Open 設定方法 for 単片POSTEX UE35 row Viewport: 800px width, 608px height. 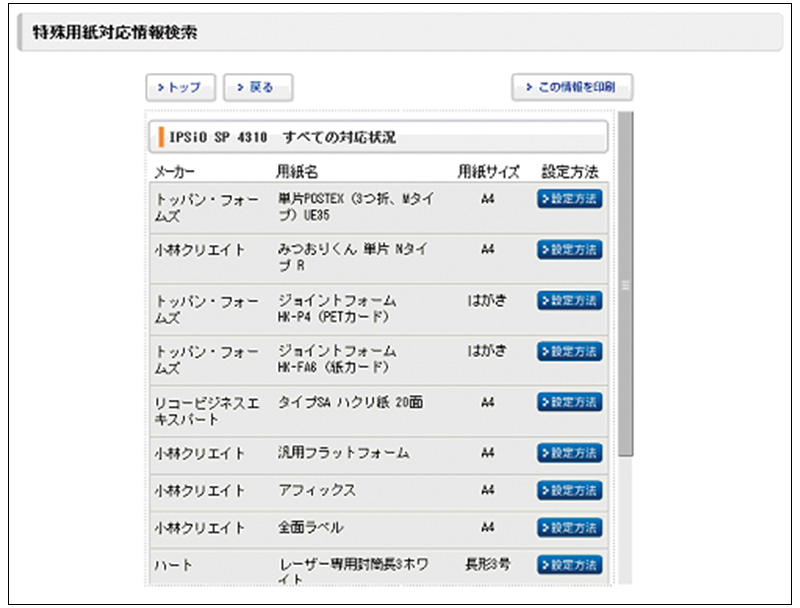point(570,199)
